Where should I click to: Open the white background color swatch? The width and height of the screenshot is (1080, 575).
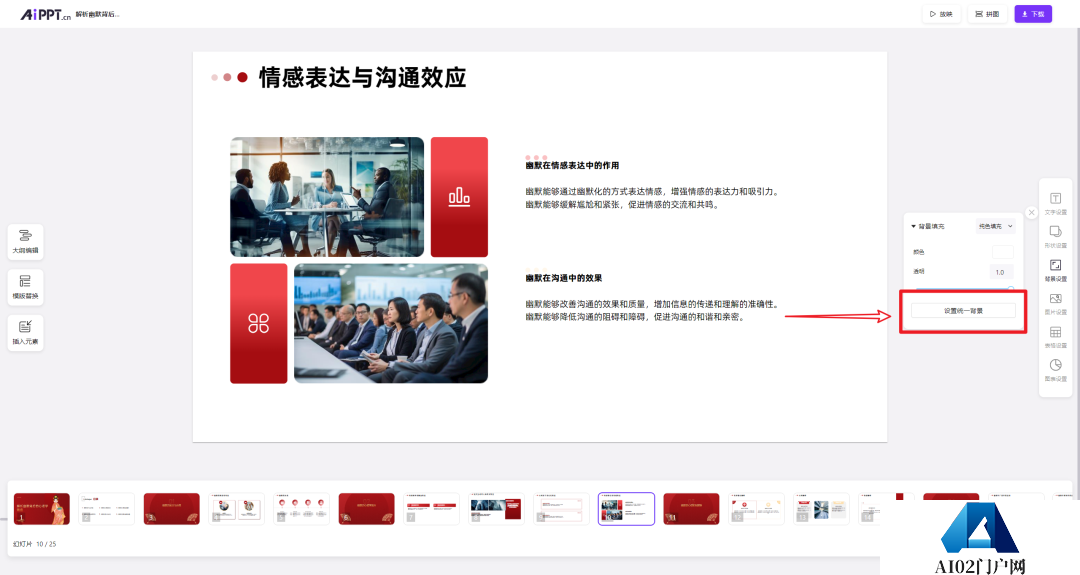click(x=1002, y=252)
